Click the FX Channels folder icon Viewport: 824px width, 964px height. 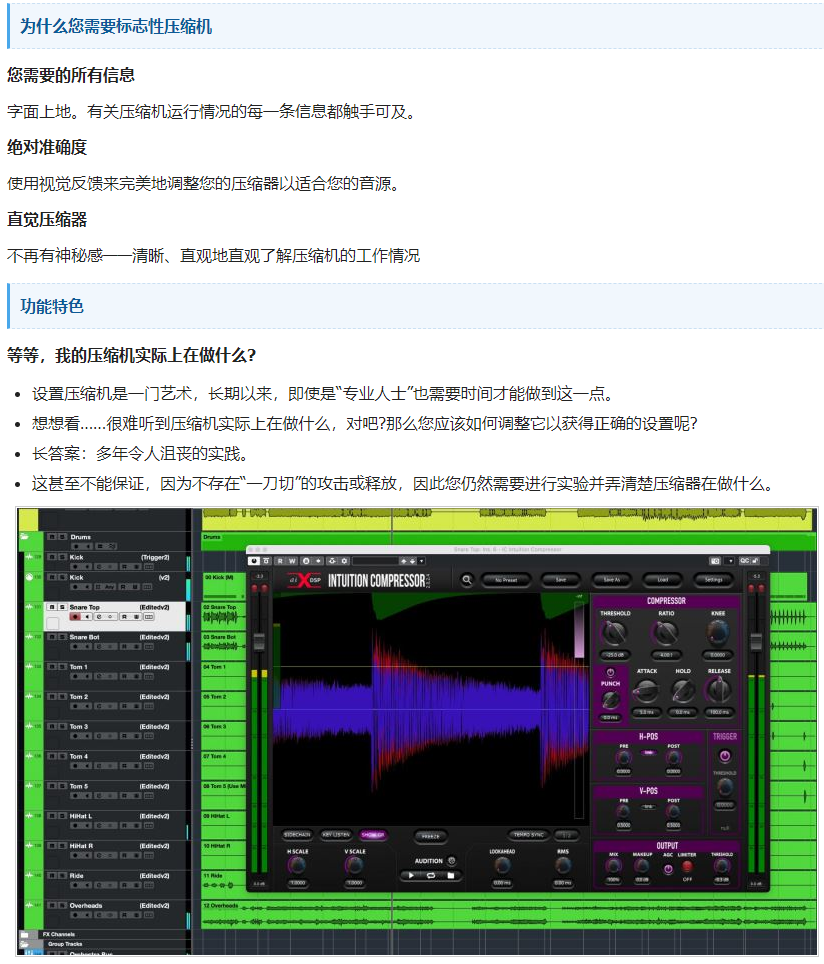25,934
